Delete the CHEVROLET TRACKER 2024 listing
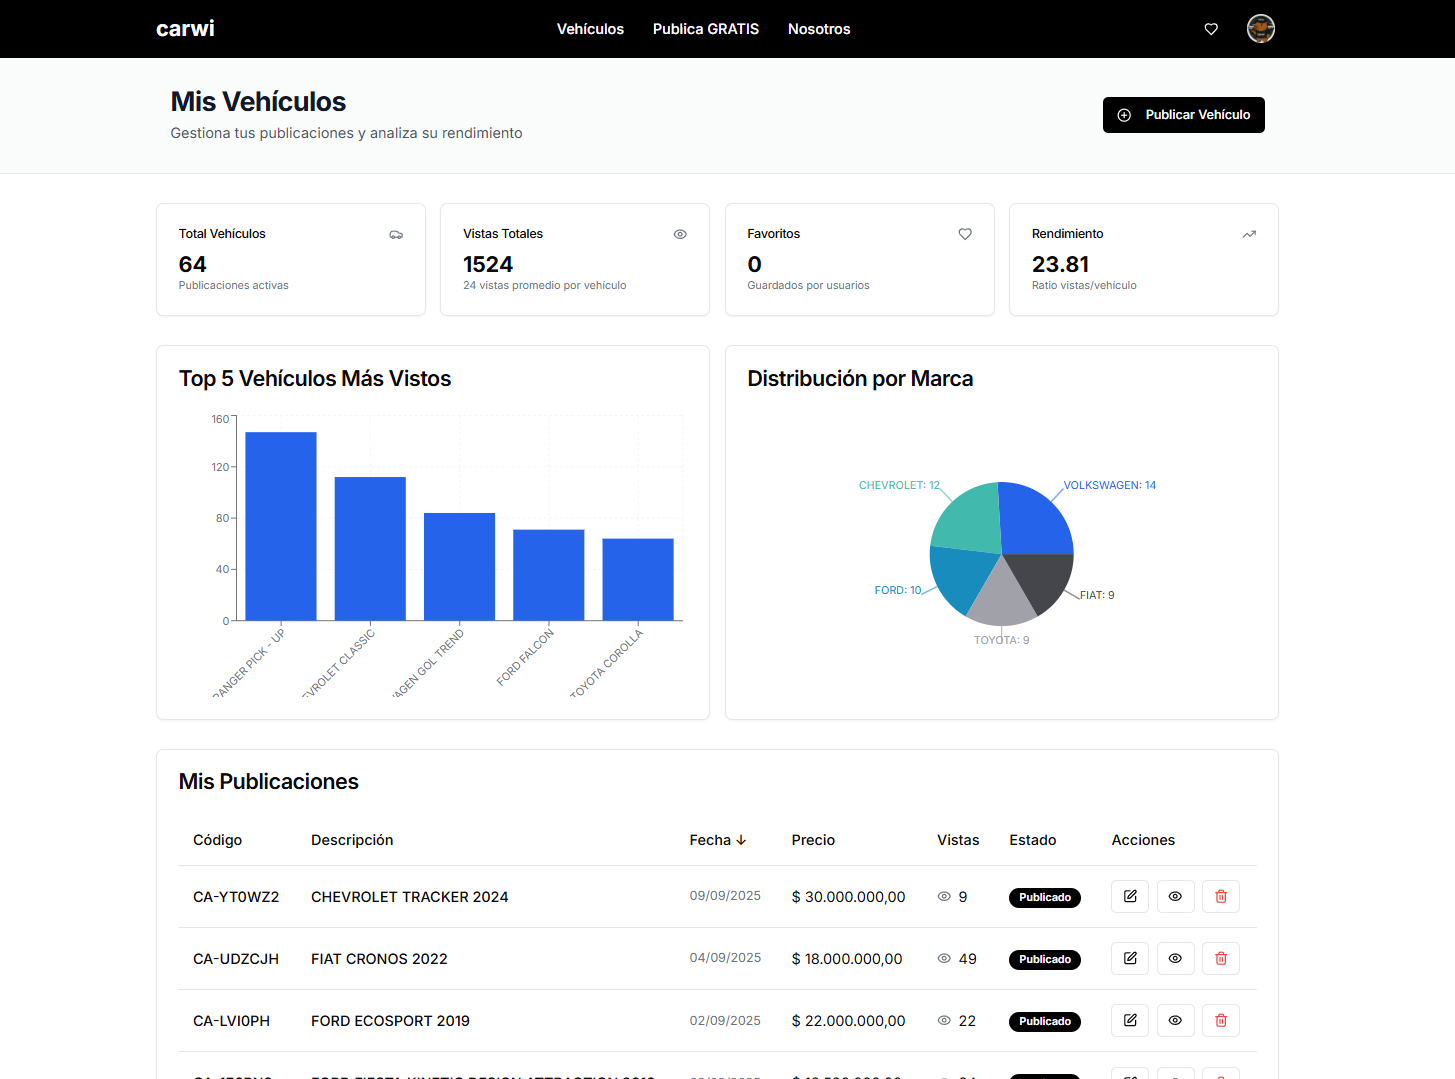 coord(1221,897)
